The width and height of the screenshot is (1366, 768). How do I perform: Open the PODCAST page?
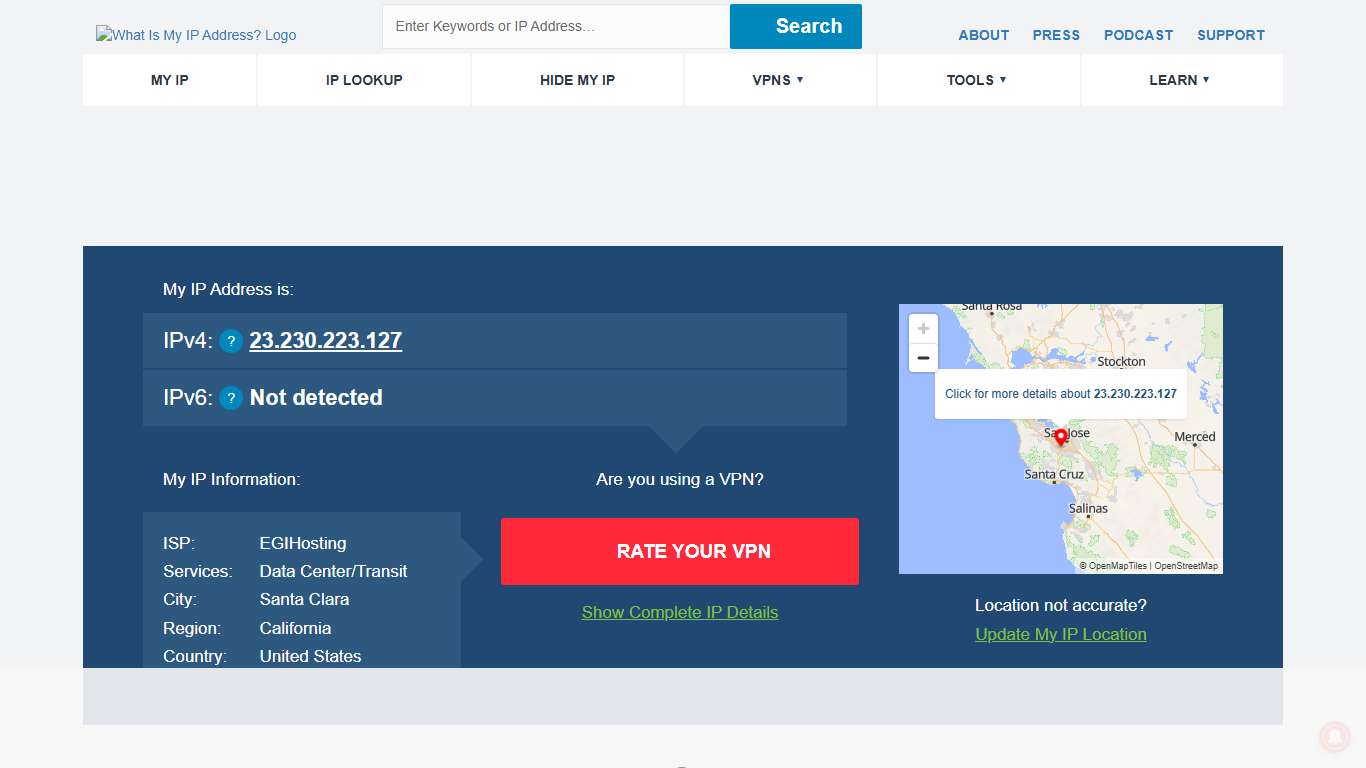[1138, 35]
